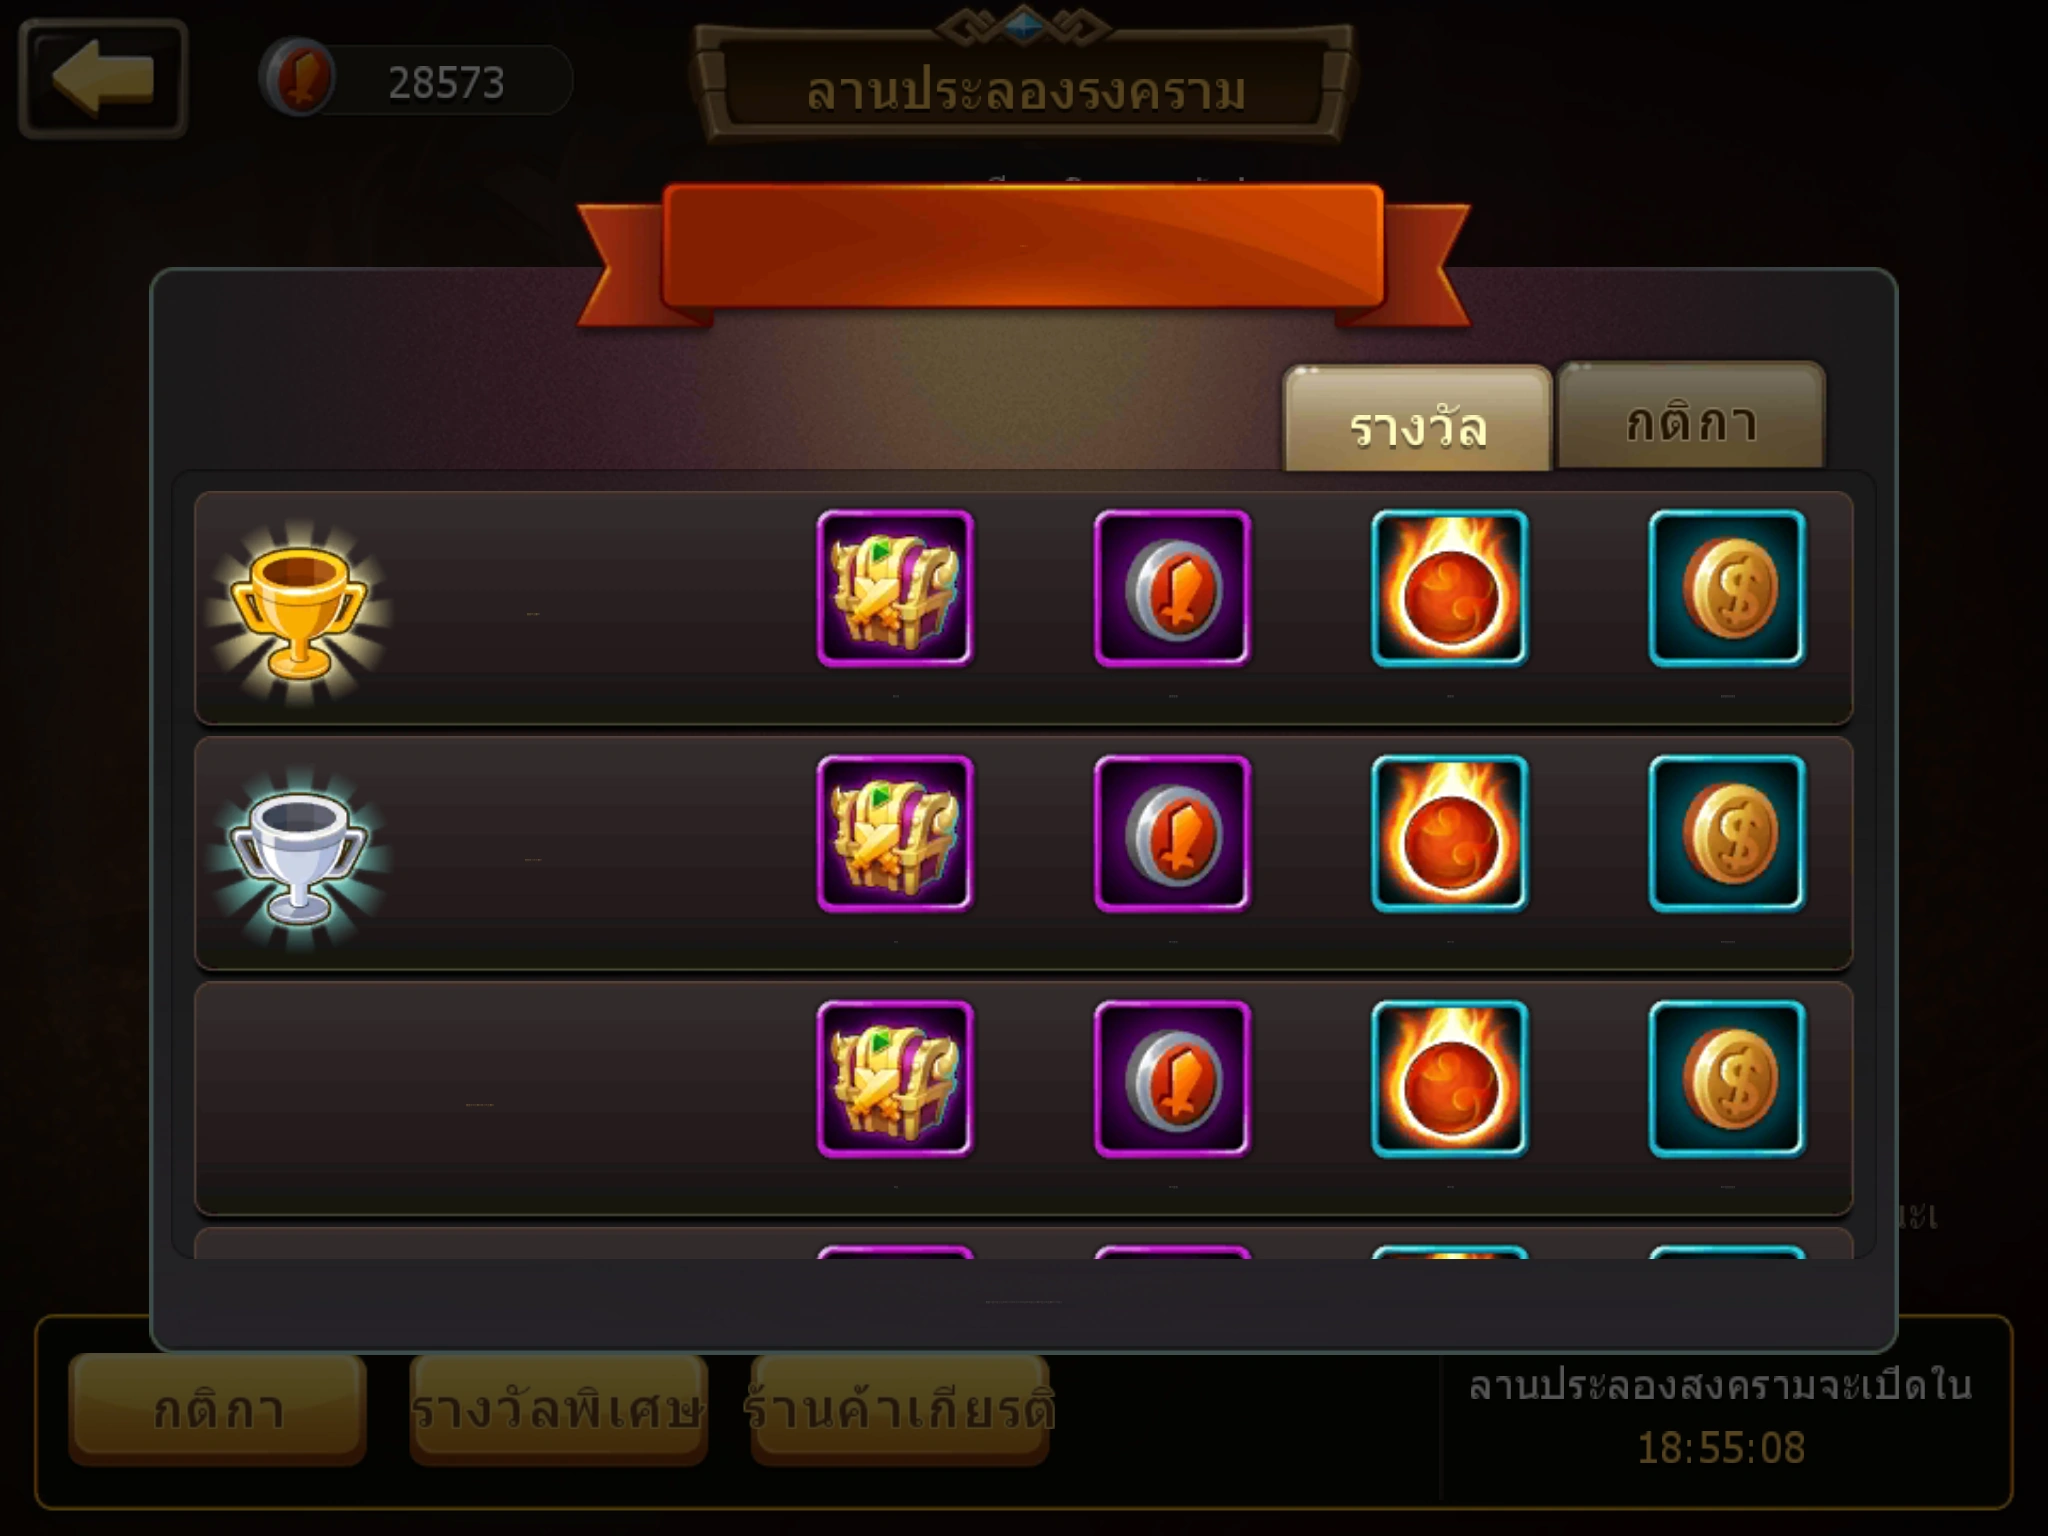
Task: Select gold coin reward in gold trophy row
Action: 1727,588
